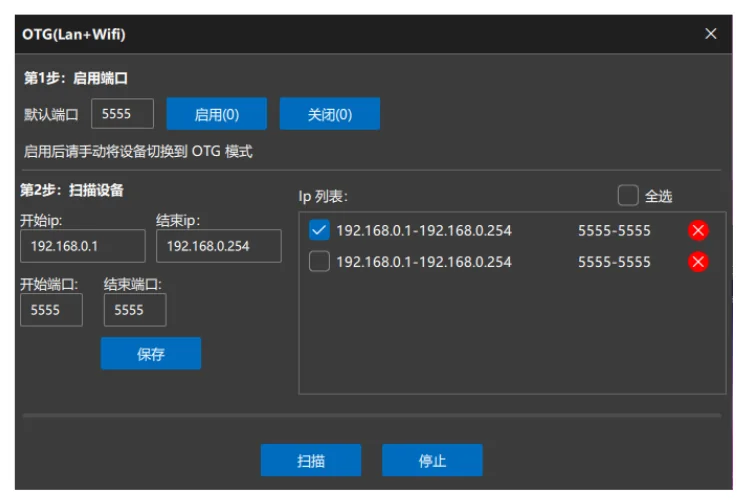Focus the 结束端口 input field
The image size is (747, 504).
pos(135,310)
